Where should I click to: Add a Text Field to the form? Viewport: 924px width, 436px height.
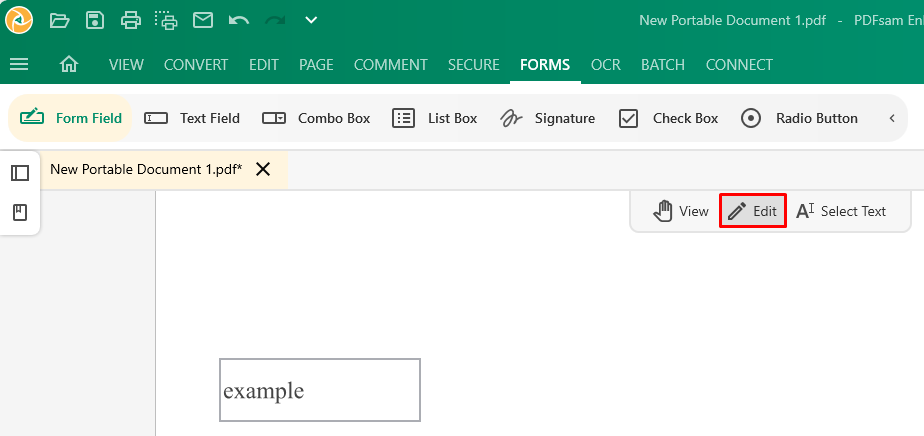tap(192, 118)
